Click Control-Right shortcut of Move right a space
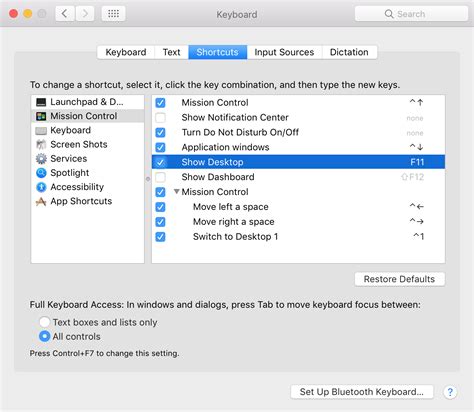The image size is (474, 412). [417, 221]
